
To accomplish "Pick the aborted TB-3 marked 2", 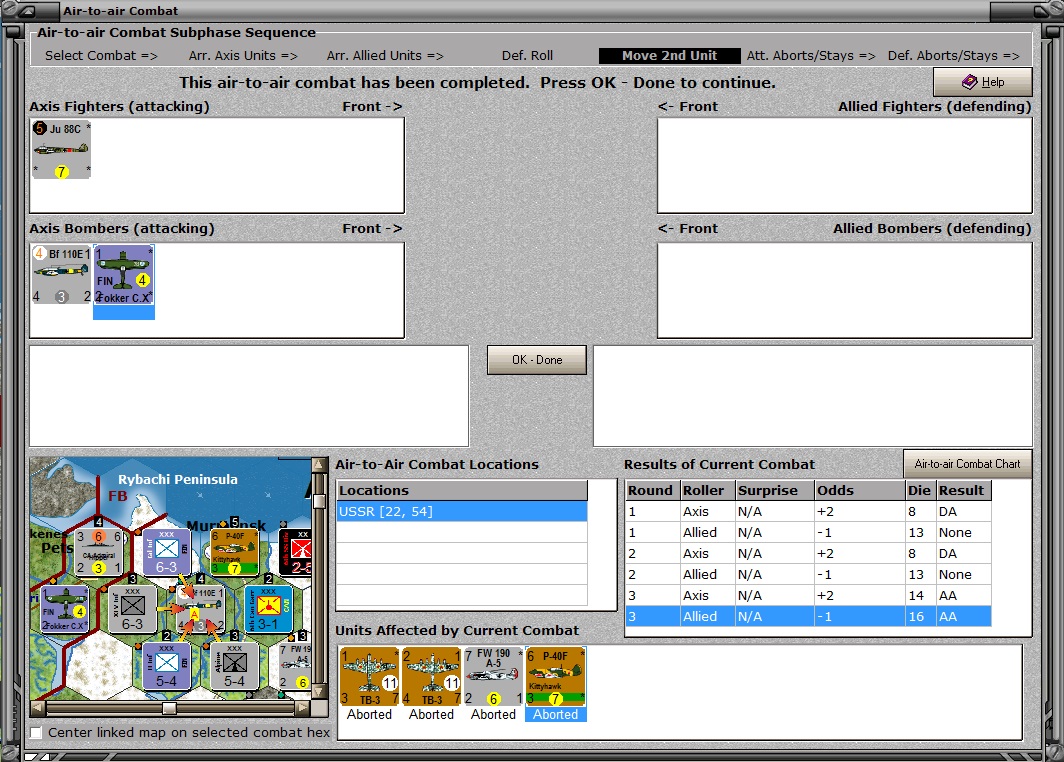I will [x=432, y=677].
